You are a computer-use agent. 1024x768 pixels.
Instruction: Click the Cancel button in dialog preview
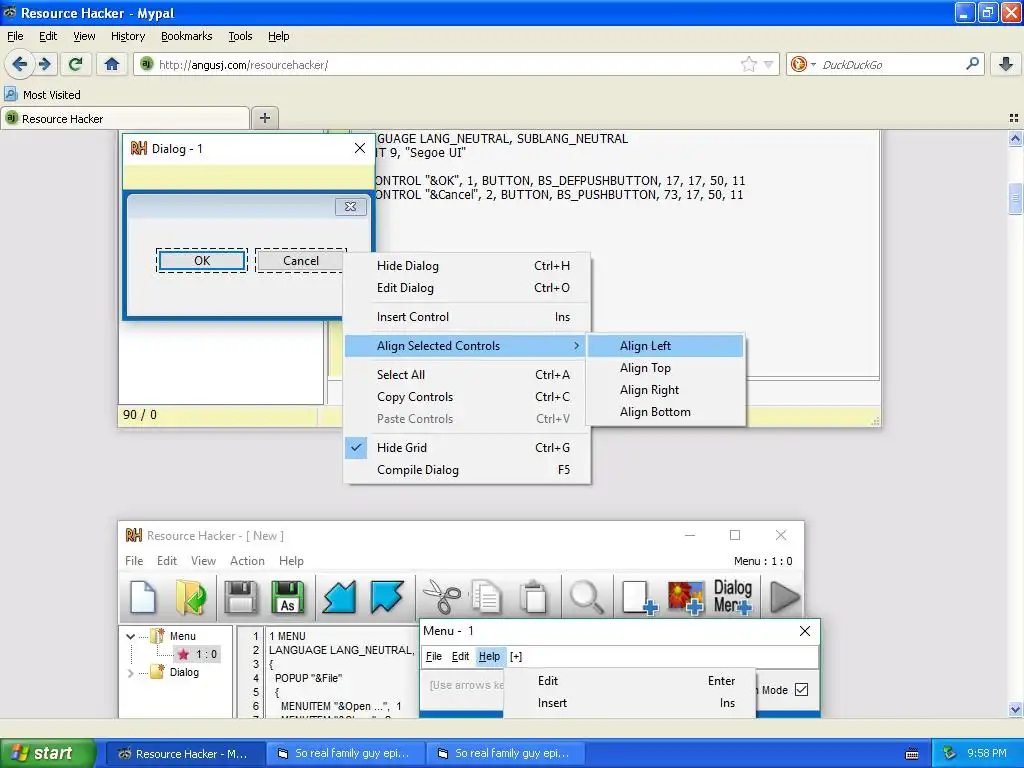(300, 261)
